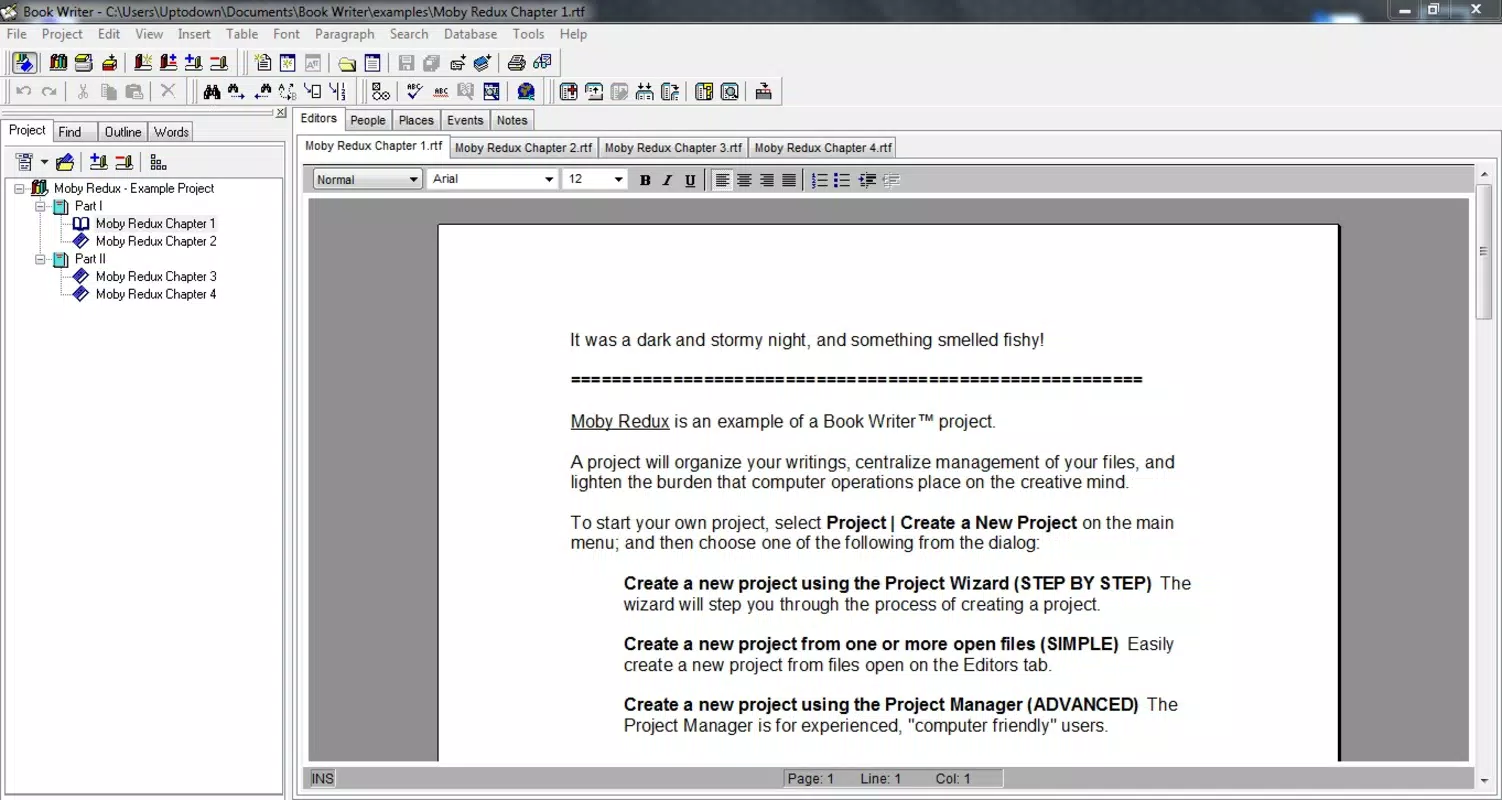The width and height of the screenshot is (1502, 800).
Task: Collapse the Part I tree node
Action: (x=41, y=206)
